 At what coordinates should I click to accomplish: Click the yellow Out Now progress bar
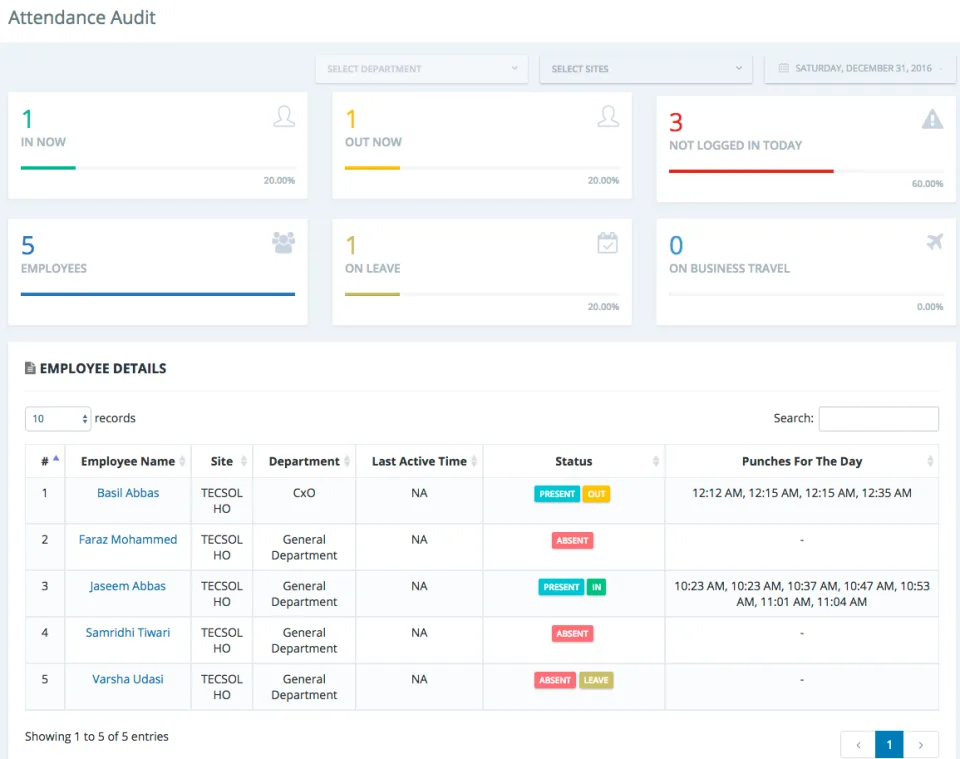[x=372, y=168]
